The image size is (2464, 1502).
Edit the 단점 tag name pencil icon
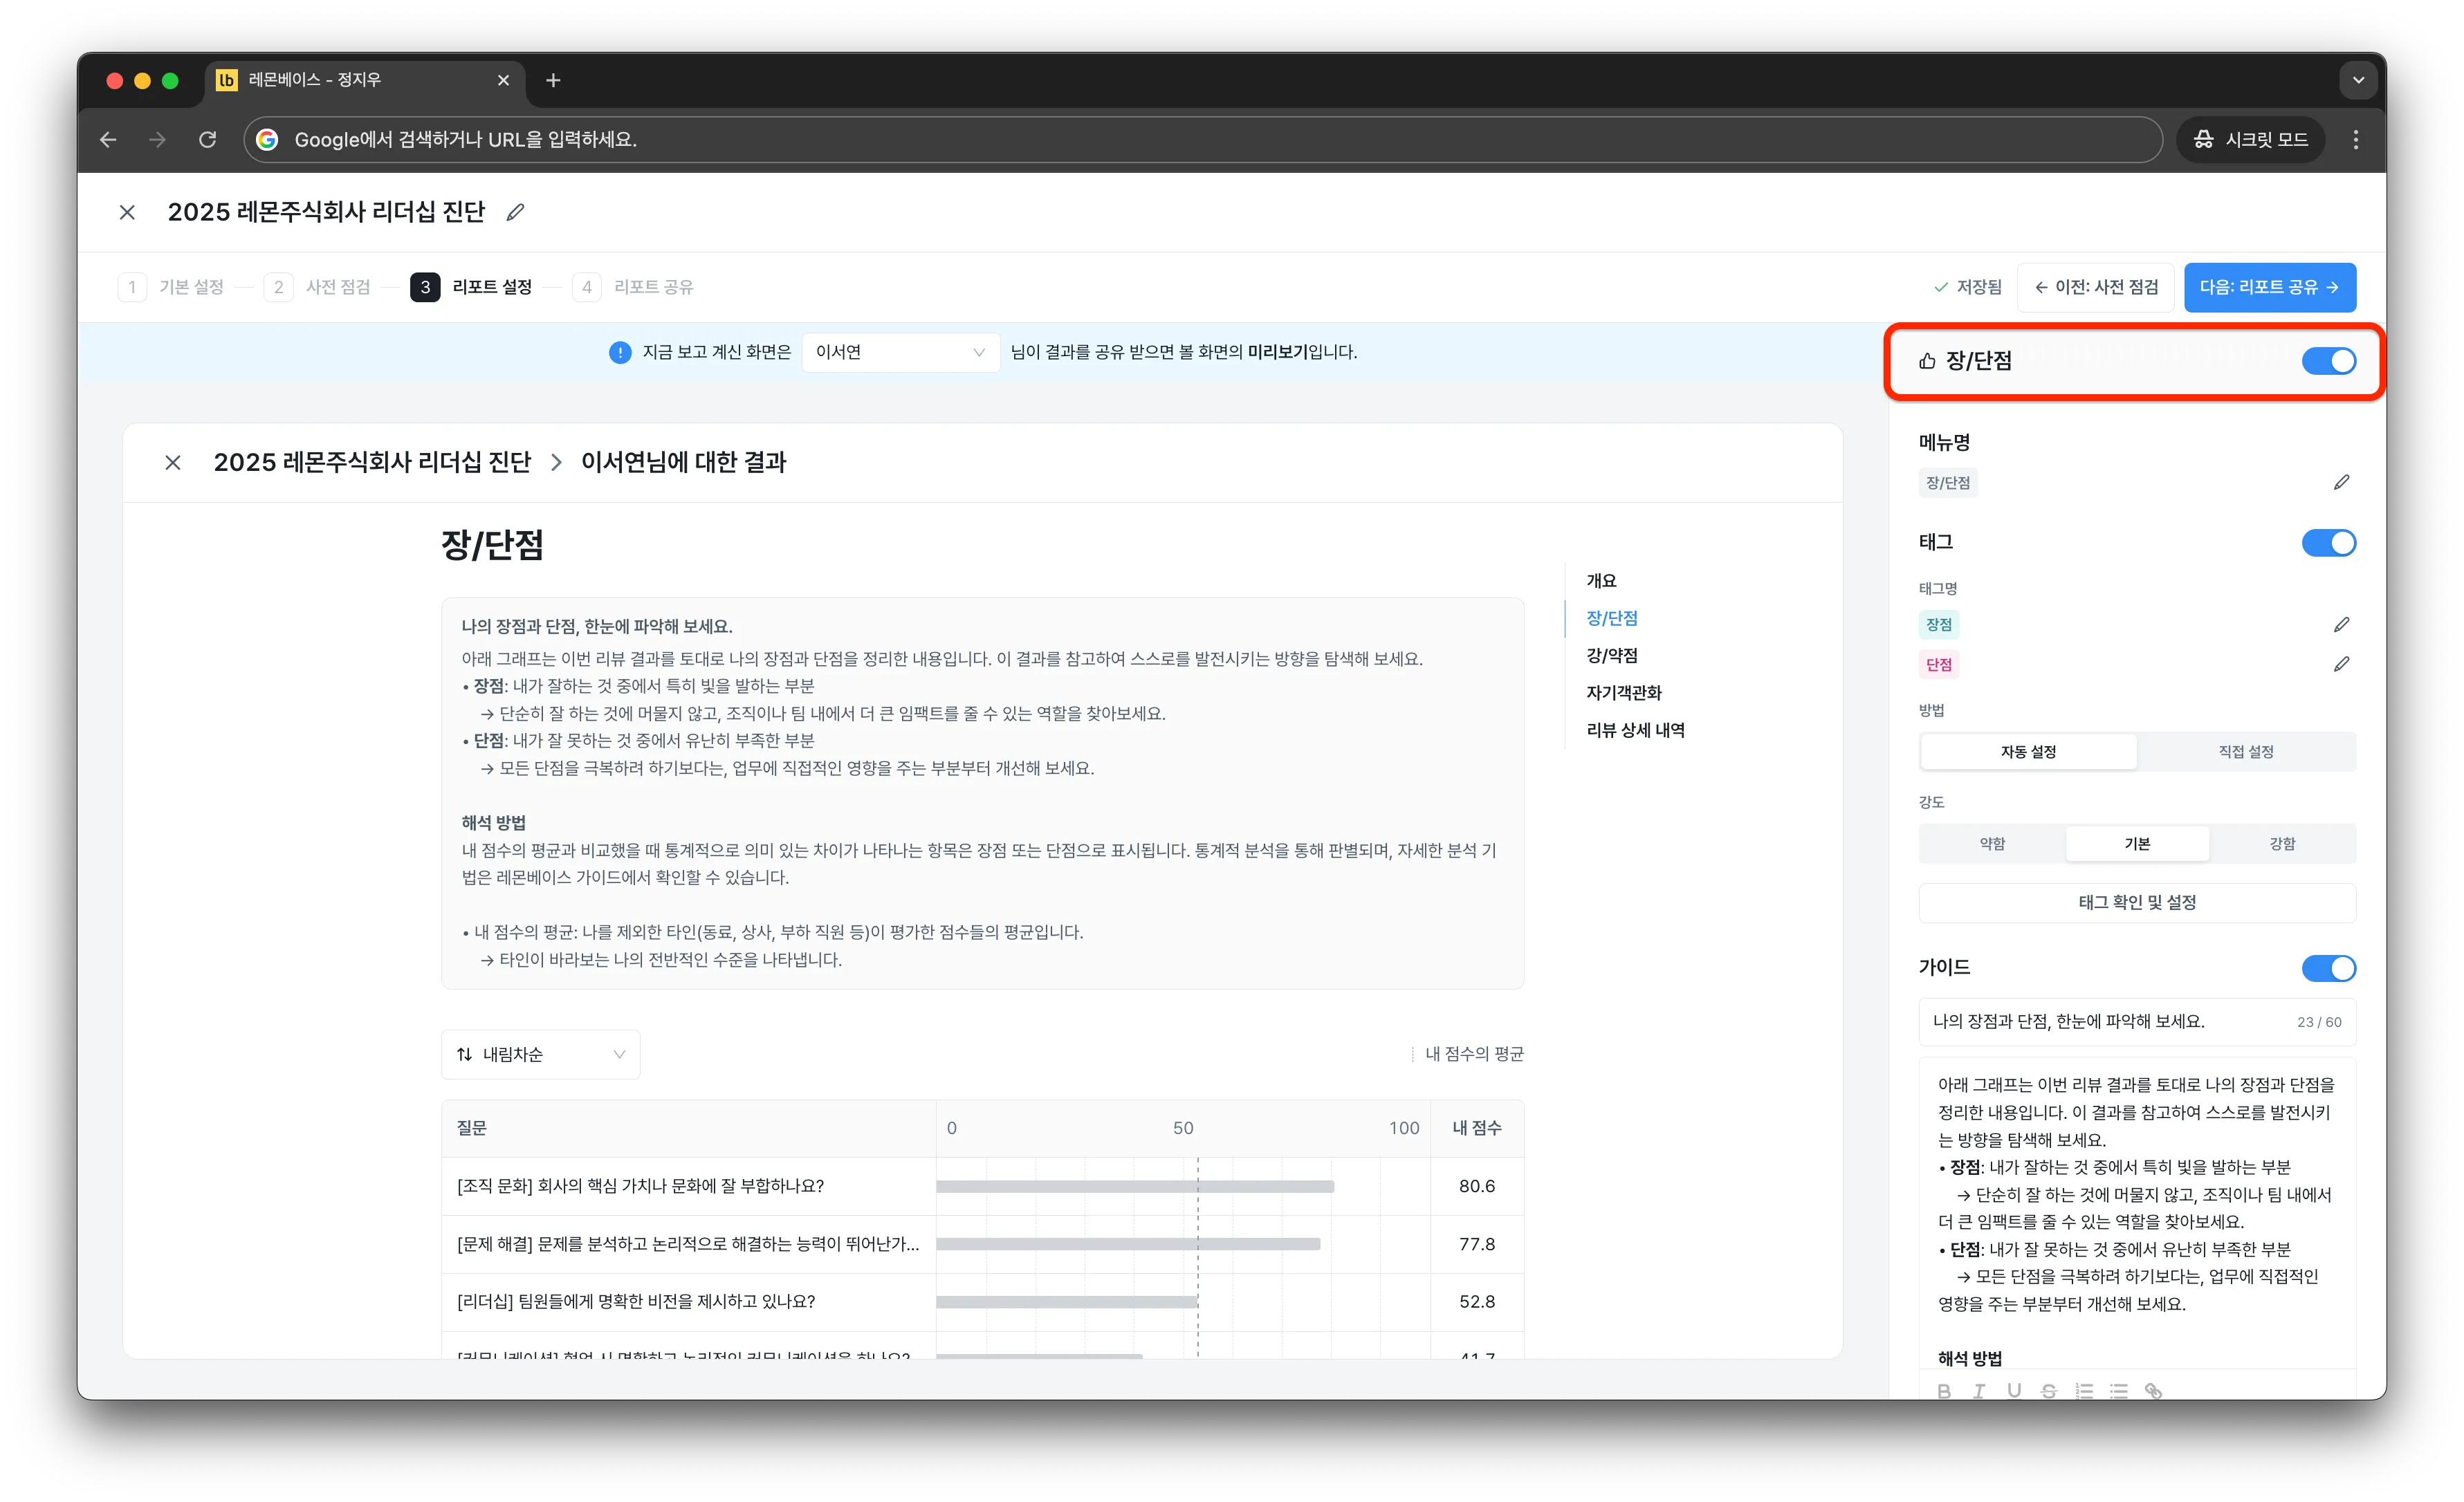pyautogui.click(x=2341, y=664)
